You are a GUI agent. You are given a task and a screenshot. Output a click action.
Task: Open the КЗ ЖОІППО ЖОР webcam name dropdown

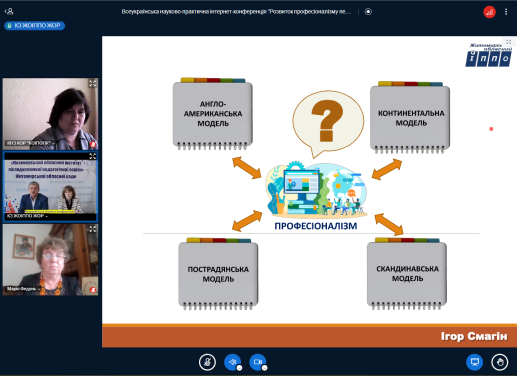27,216
